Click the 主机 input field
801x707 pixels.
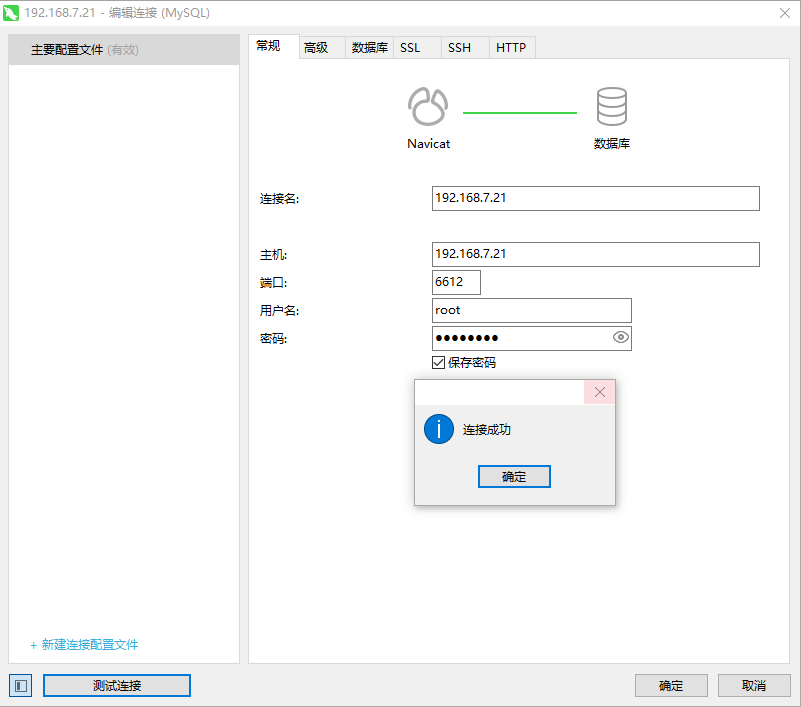click(x=596, y=254)
